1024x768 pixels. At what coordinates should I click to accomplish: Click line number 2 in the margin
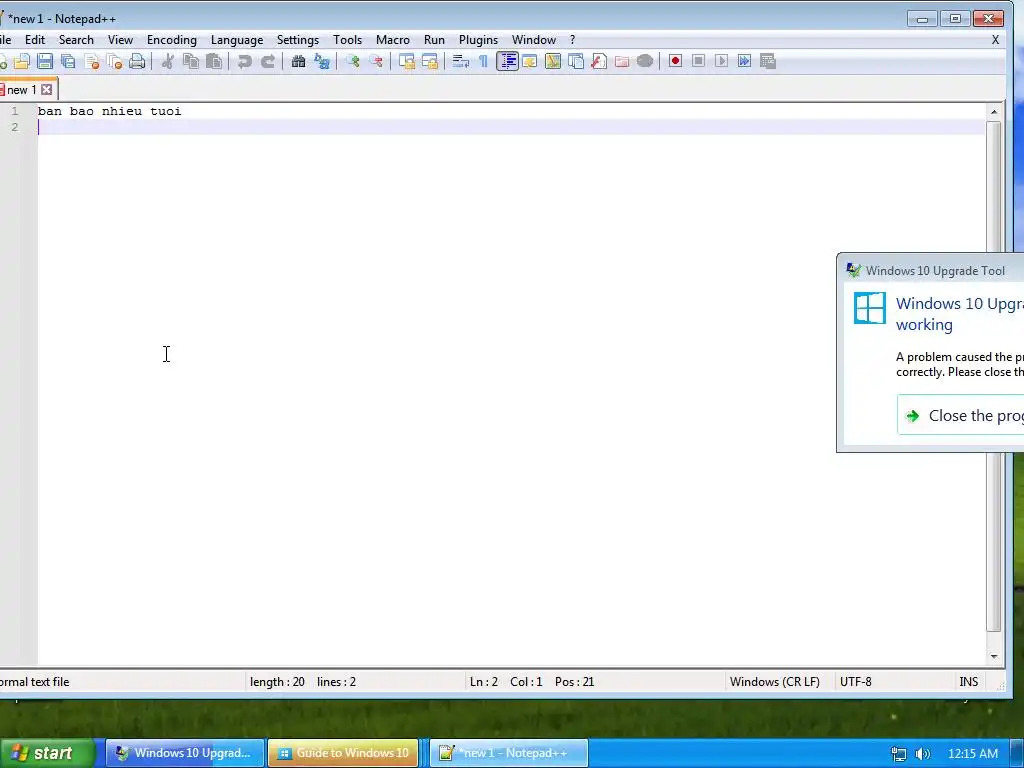[x=14, y=127]
